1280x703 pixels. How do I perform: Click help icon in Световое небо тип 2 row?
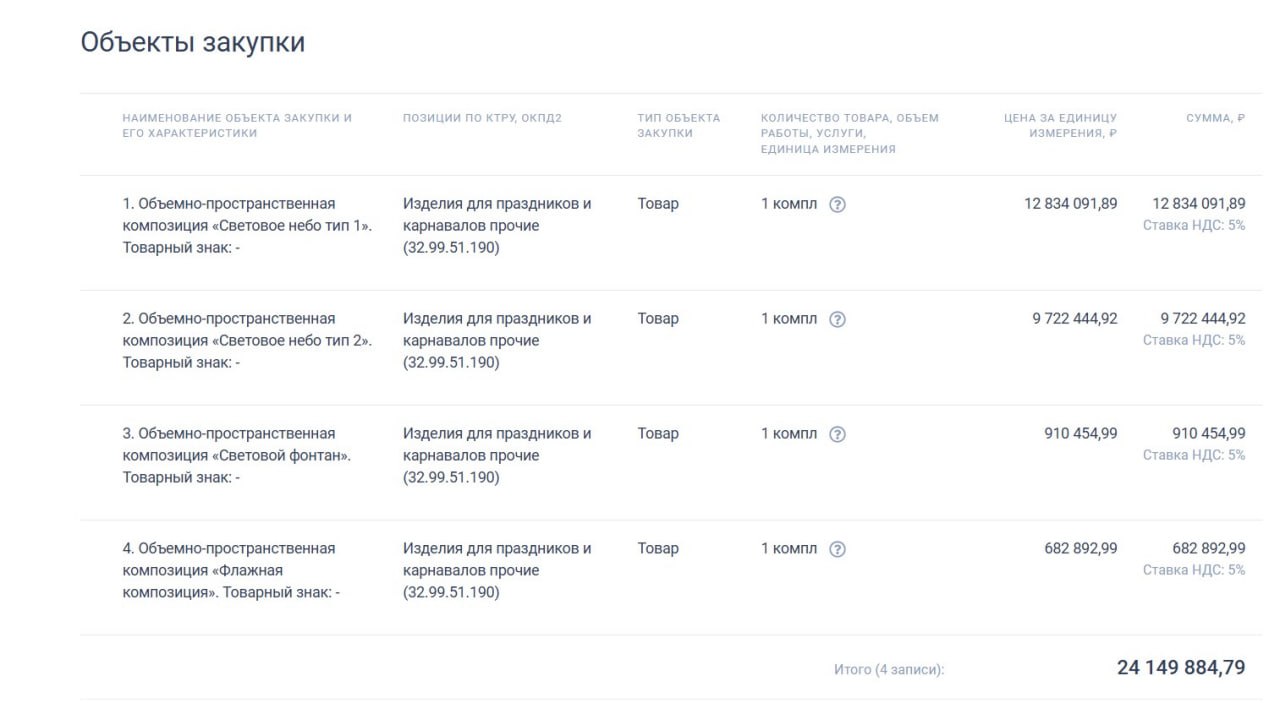[838, 319]
